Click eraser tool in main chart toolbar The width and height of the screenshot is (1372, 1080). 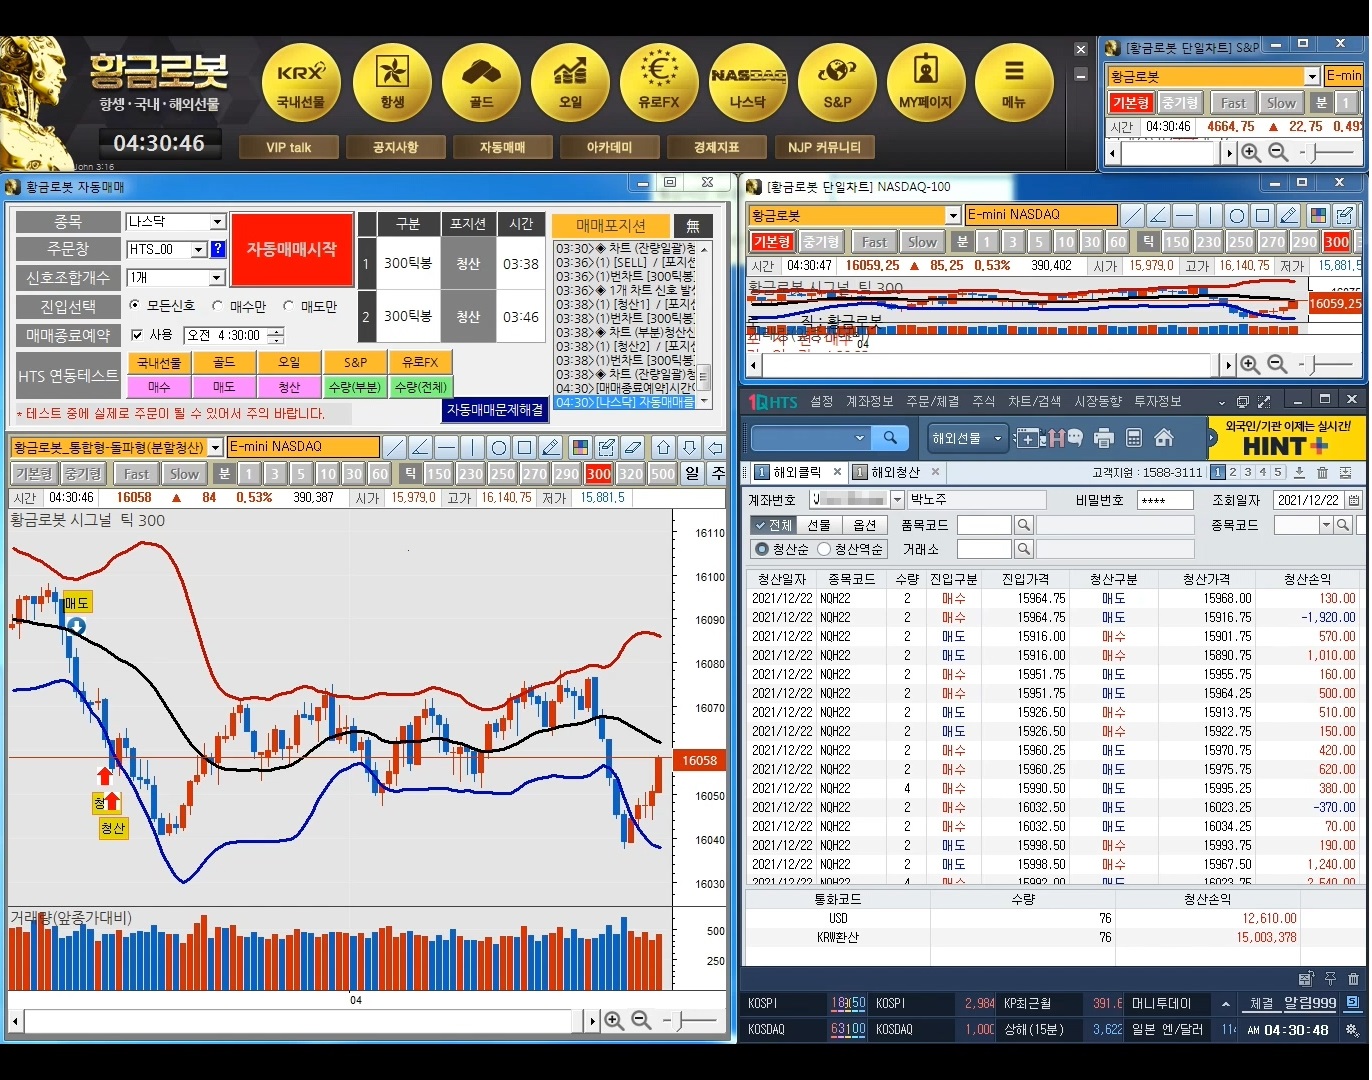coord(632,447)
